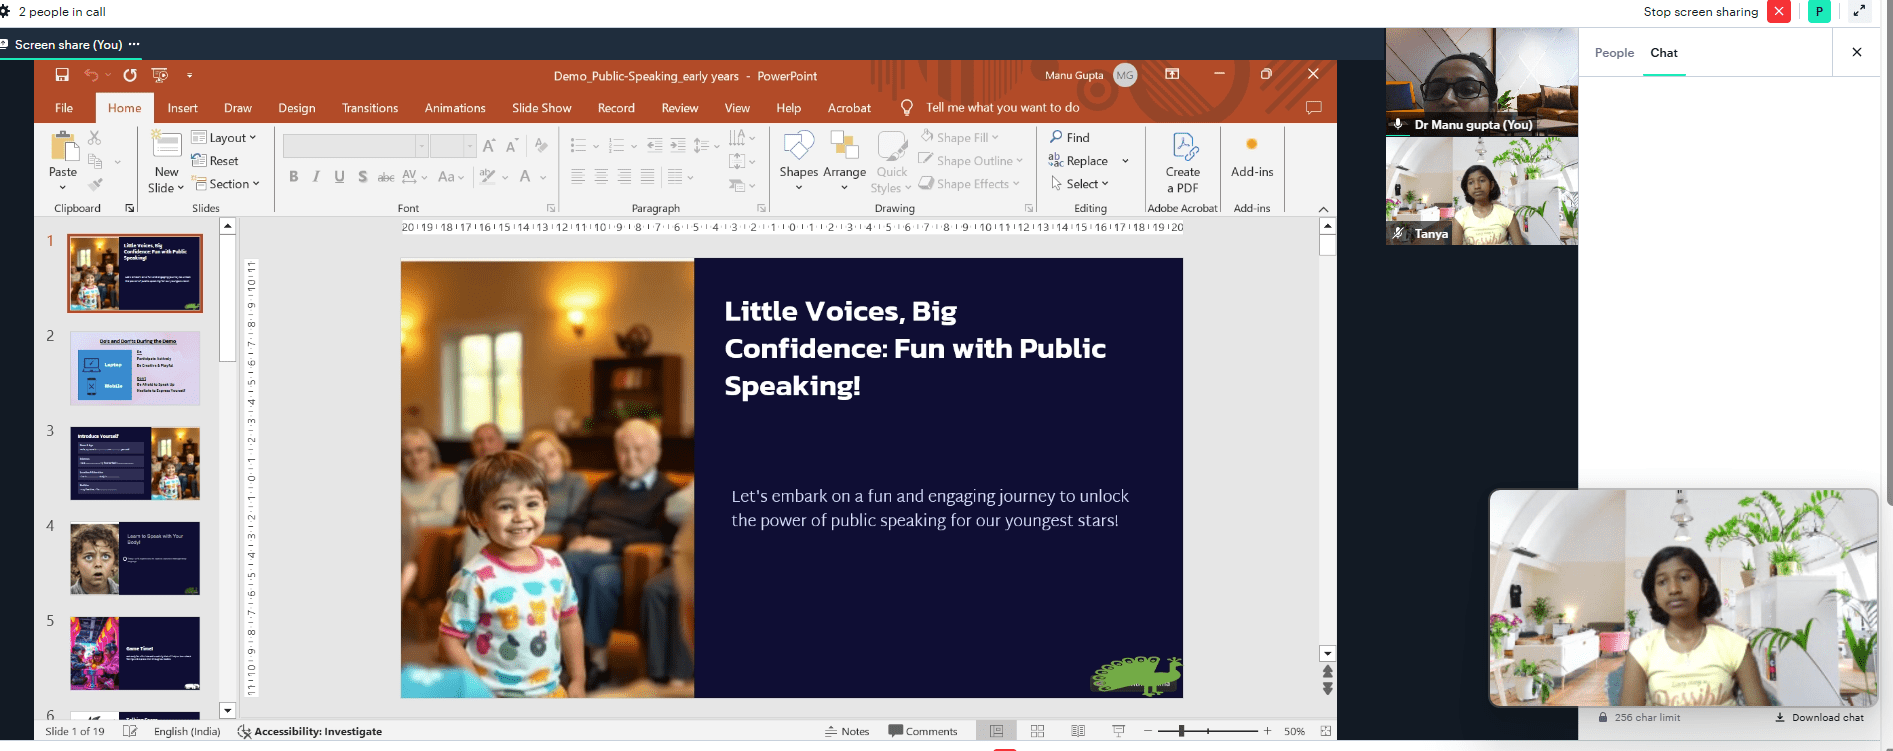Viewport: 1893px width, 751px height.
Task: Toggle Normal view button in status bar
Action: point(996,731)
